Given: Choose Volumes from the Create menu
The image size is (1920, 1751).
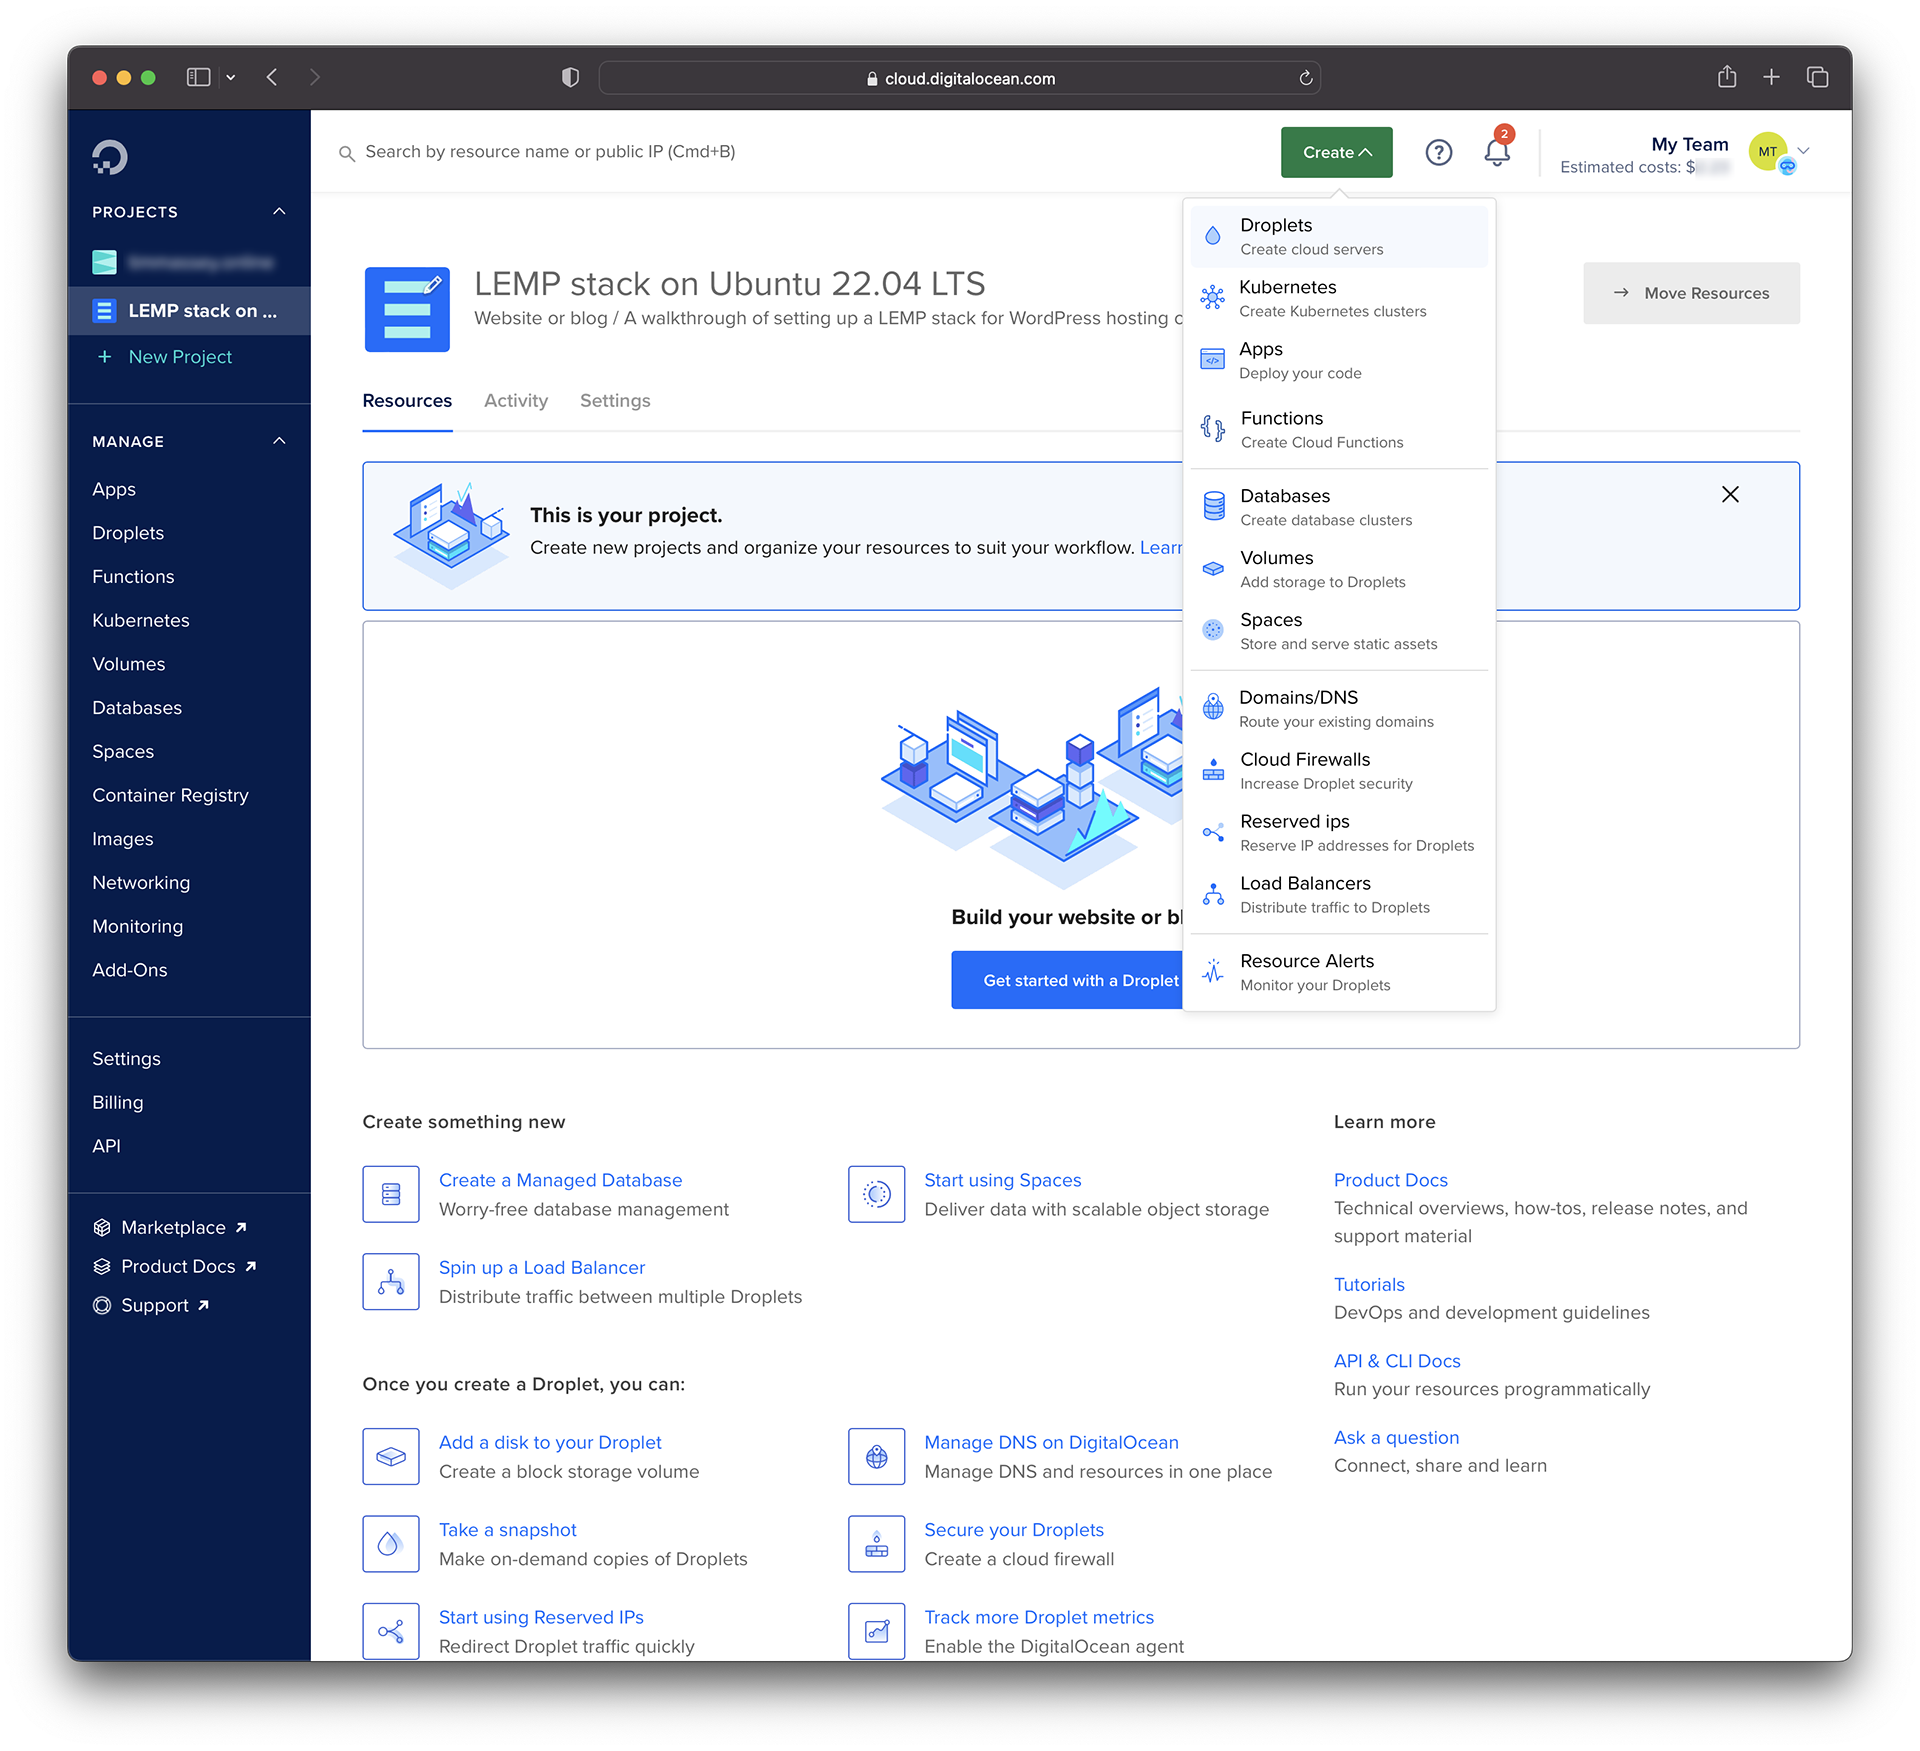Looking at the screenshot, I should click(1339, 569).
